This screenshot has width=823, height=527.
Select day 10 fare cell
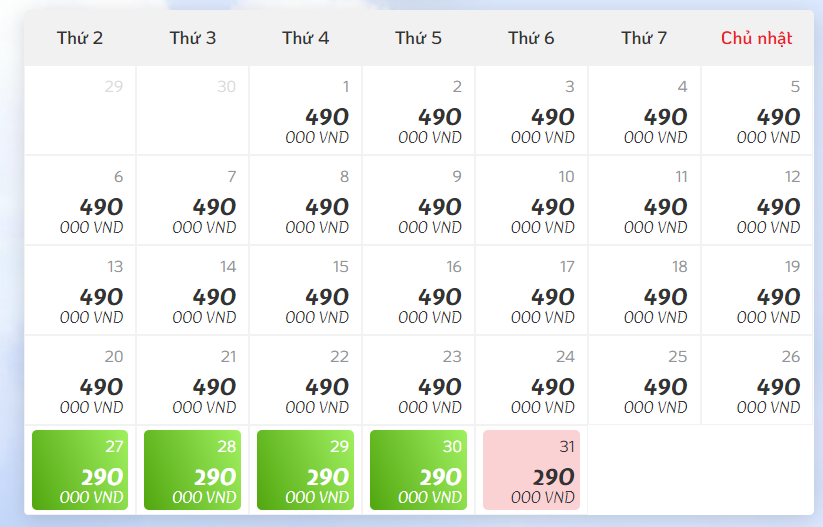pyautogui.click(x=531, y=201)
